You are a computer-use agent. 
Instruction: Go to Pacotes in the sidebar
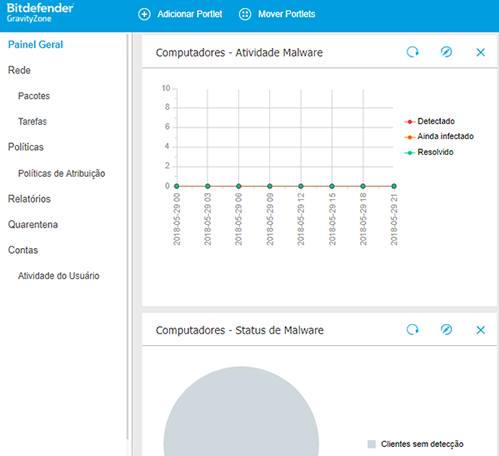coord(34,96)
